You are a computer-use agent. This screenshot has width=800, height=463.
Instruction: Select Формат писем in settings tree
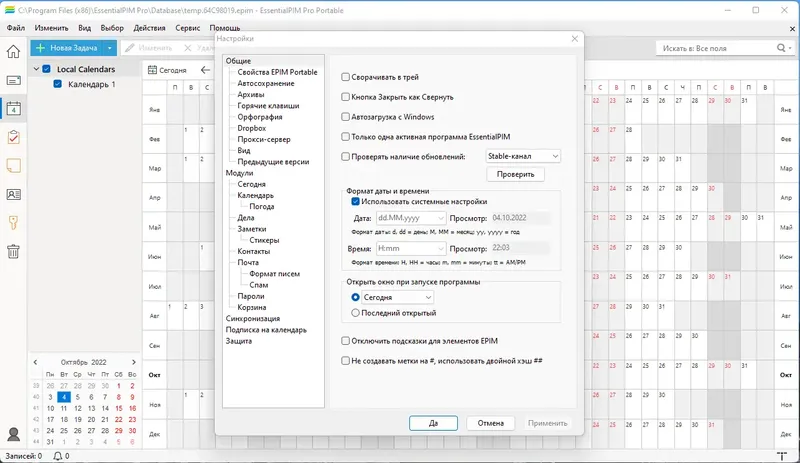pos(274,274)
